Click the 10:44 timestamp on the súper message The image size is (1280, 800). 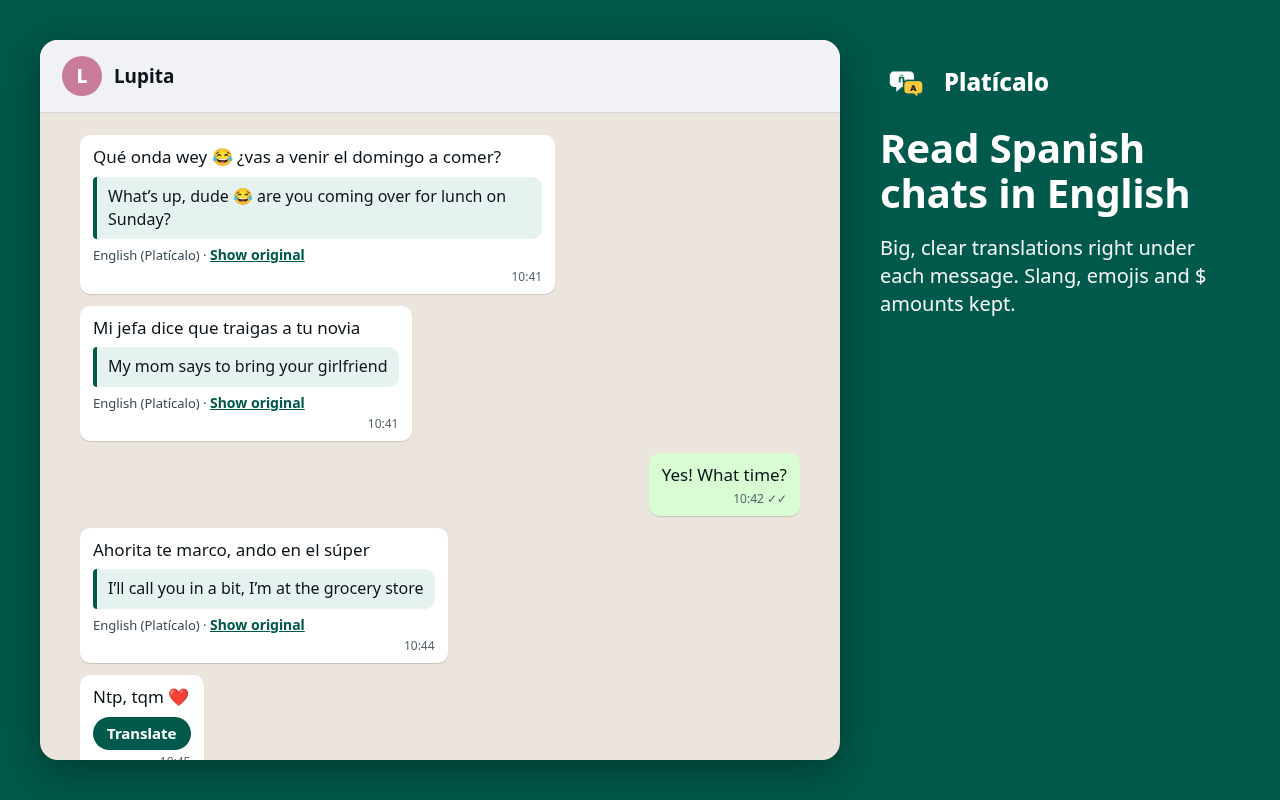click(x=419, y=646)
